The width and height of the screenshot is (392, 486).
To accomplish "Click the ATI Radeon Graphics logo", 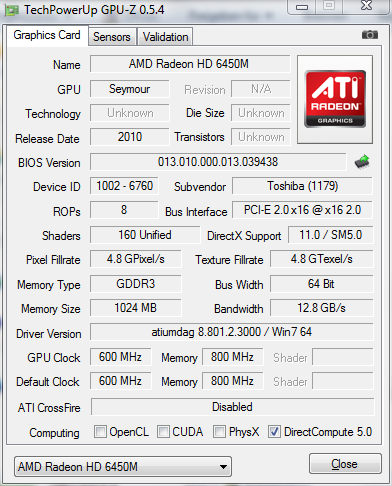I will click(x=335, y=99).
